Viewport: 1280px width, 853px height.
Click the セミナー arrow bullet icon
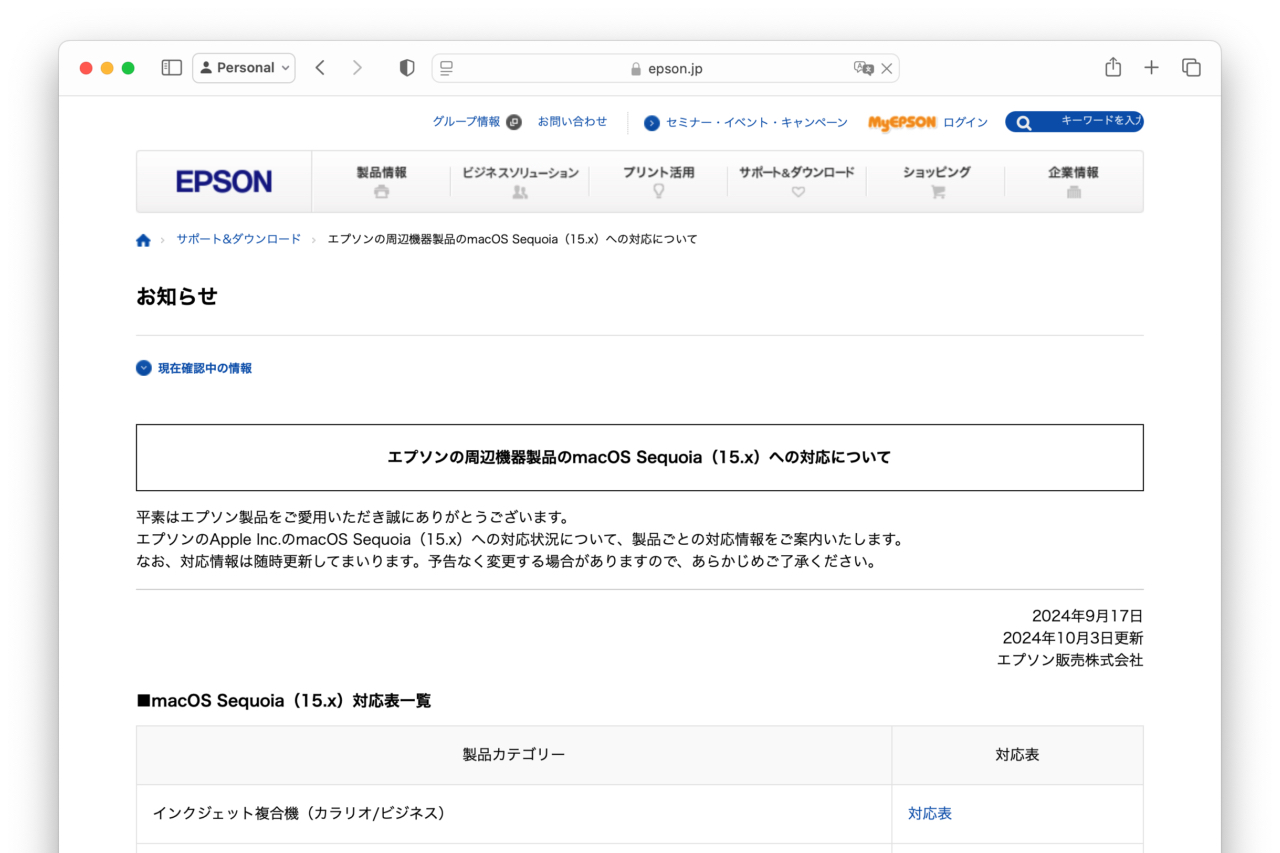pos(652,123)
